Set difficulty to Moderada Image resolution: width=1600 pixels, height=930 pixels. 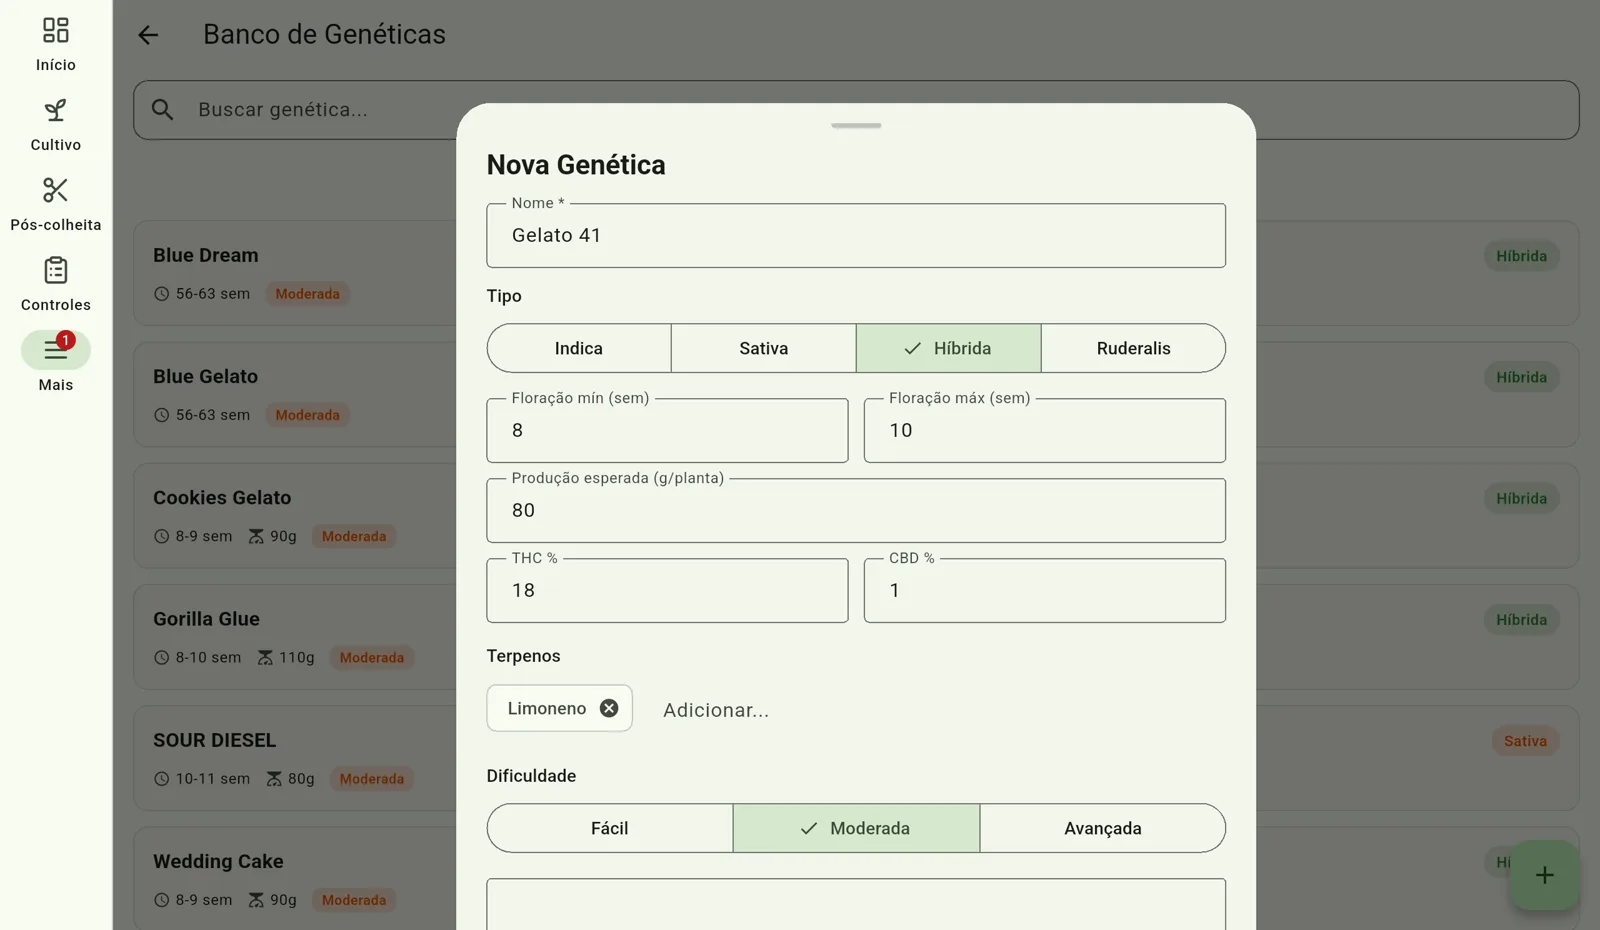pos(856,828)
